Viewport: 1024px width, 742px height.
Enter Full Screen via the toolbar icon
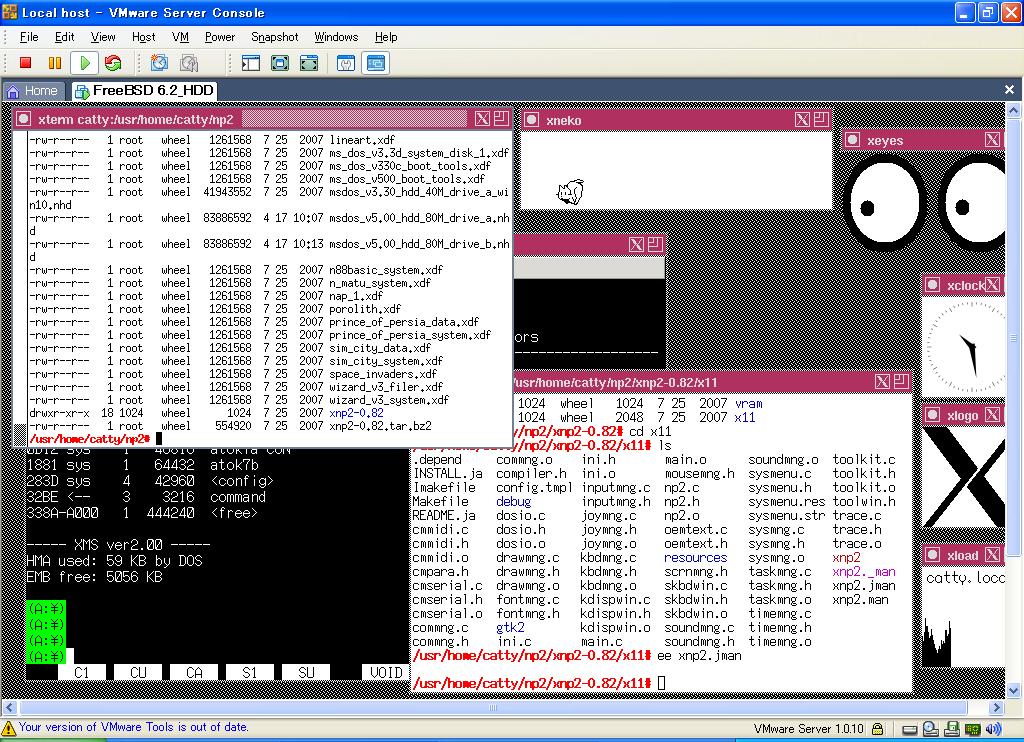pyautogui.click(x=309, y=63)
